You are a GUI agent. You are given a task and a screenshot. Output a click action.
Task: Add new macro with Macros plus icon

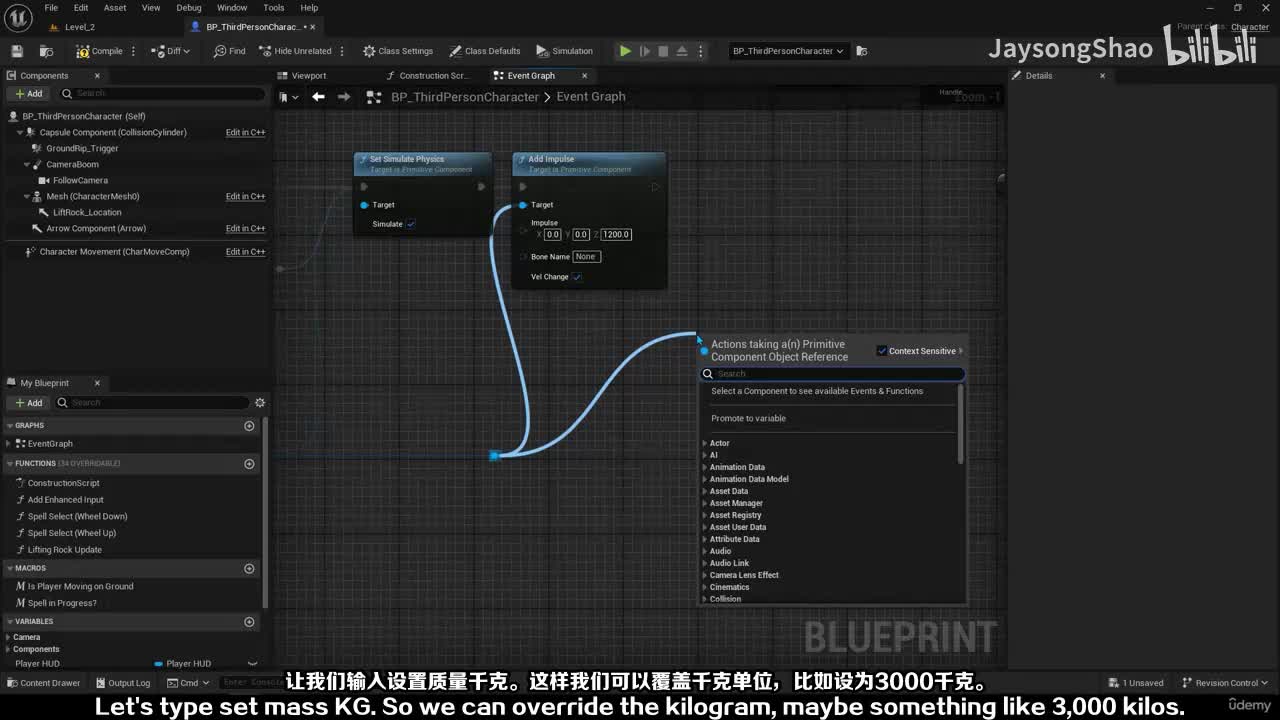click(249, 568)
